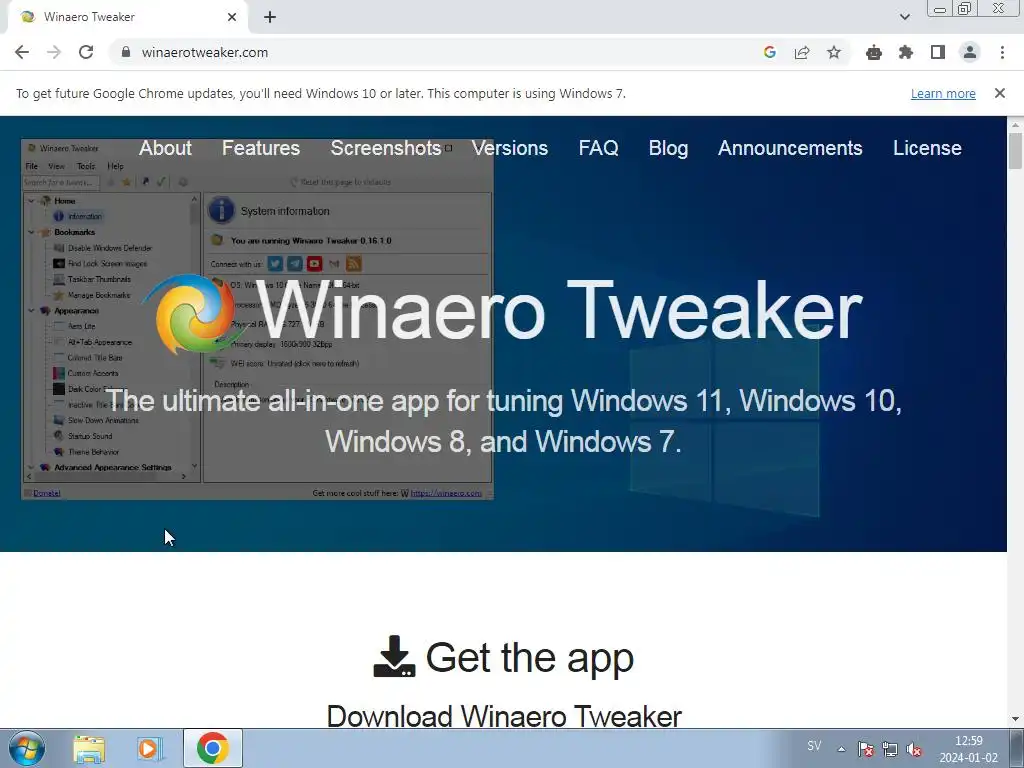This screenshot has height=768, width=1024.
Task: Click the Get the app heading
Action: (x=530, y=657)
